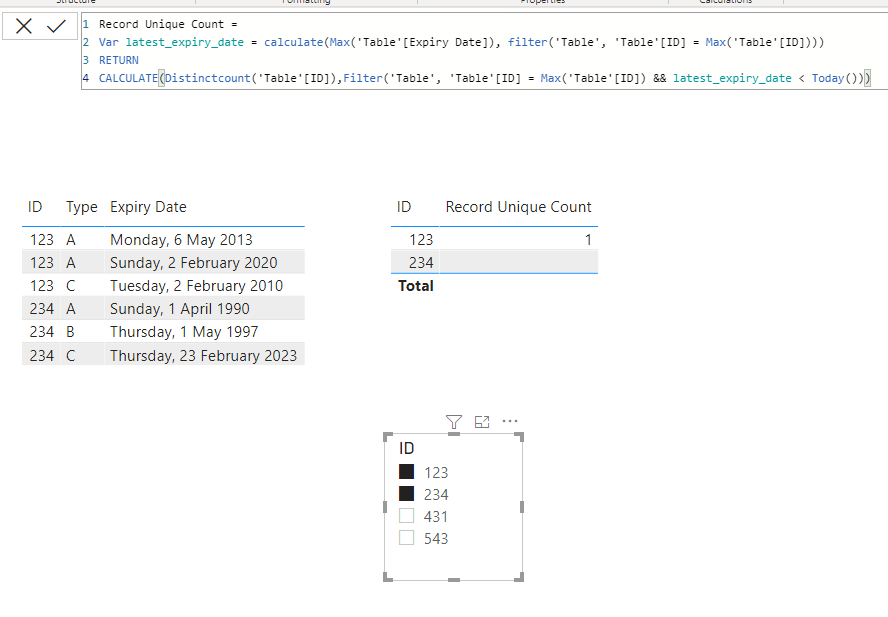
Task: Select the 'Thursday, 23 February 2023' cell
Action: (203, 355)
